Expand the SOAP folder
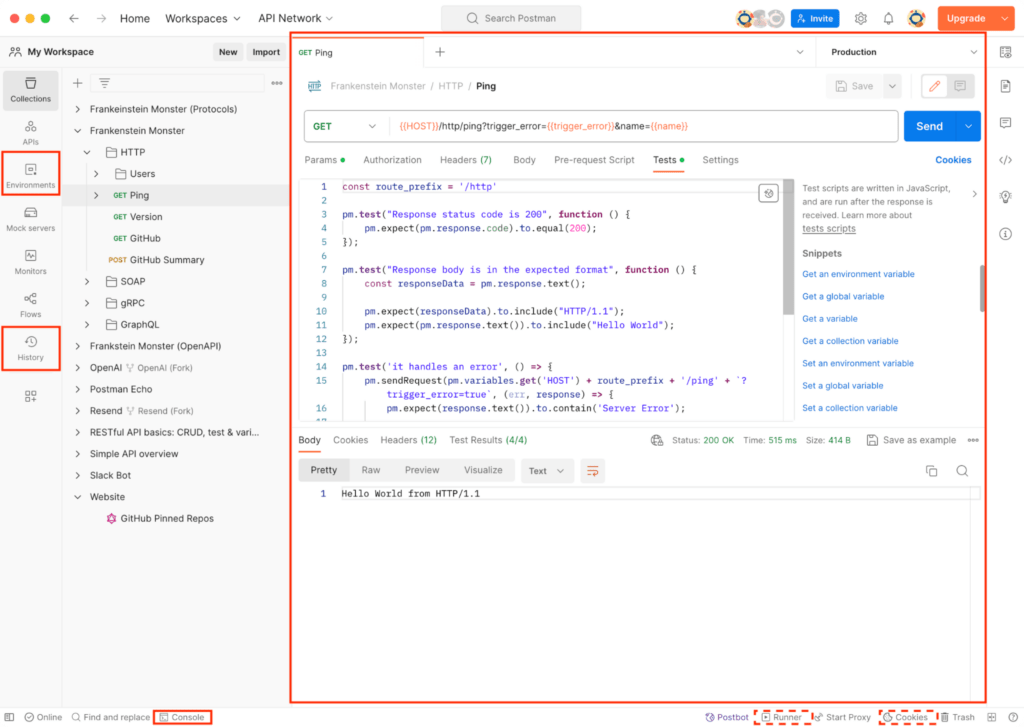1024x727 pixels. click(x=87, y=282)
